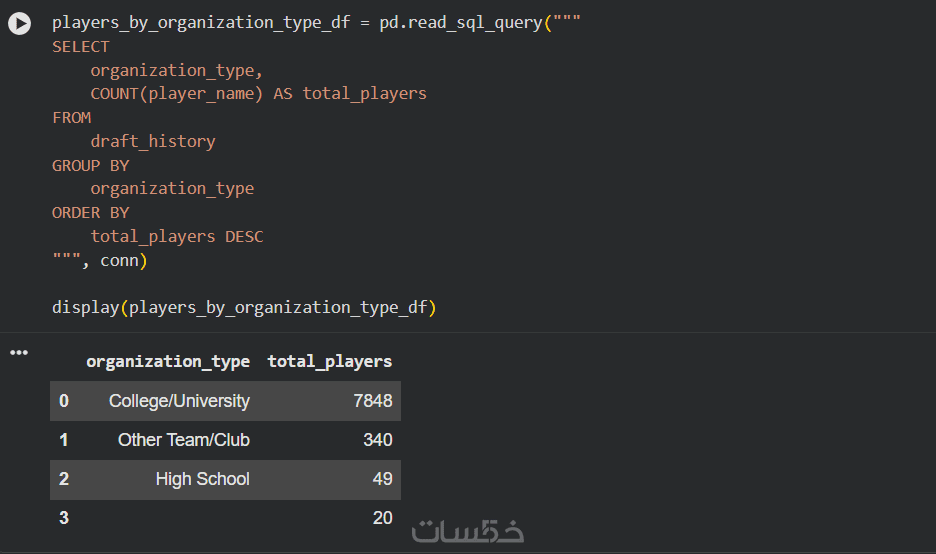
Task: Click the GROUP BY line in code
Action: 91,165
